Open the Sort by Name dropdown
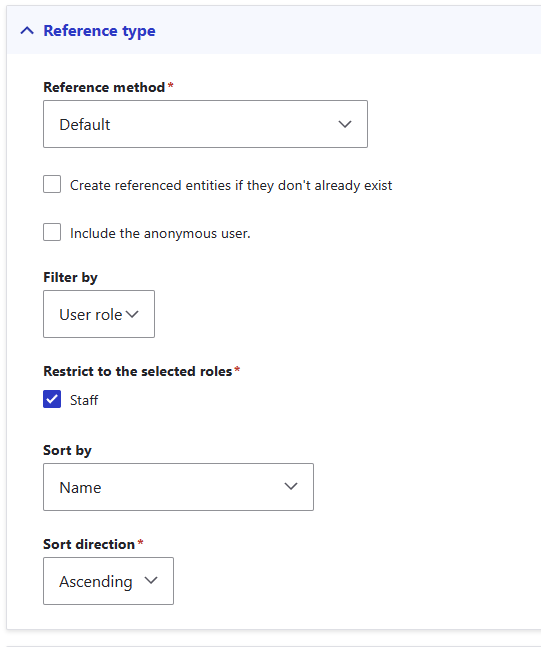Image resolution: width=541 pixels, height=647 pixels. (178, 487)
